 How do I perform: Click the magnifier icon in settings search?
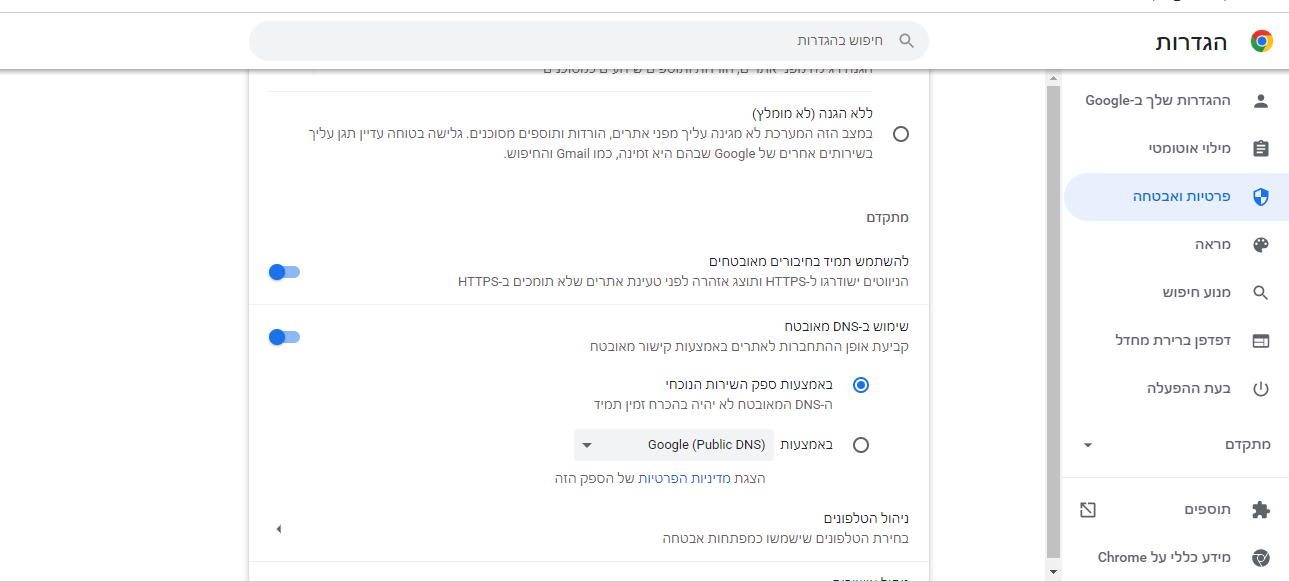[x=907, y=41]
